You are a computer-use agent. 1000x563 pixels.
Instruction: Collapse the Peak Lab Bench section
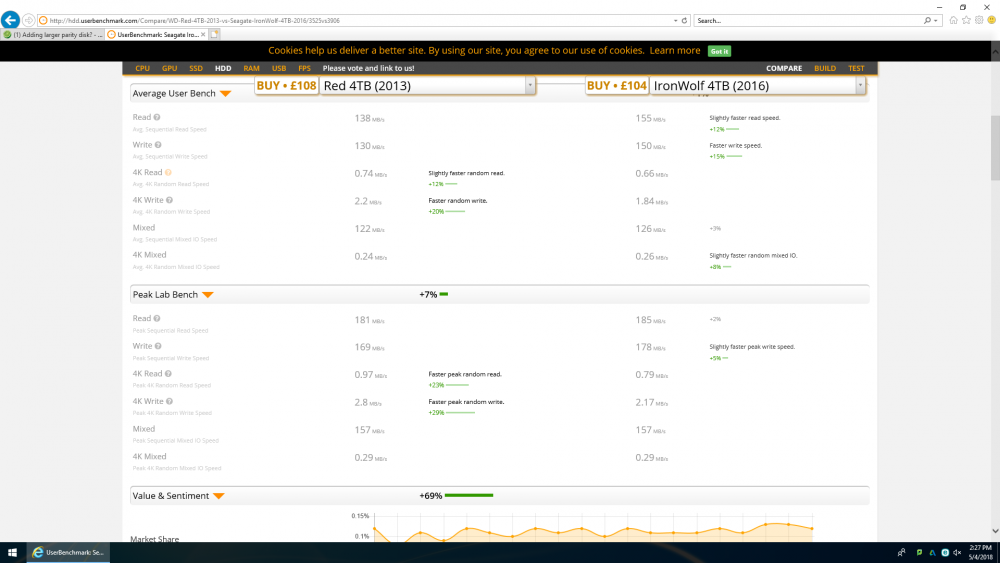click(x=208, y=295)
